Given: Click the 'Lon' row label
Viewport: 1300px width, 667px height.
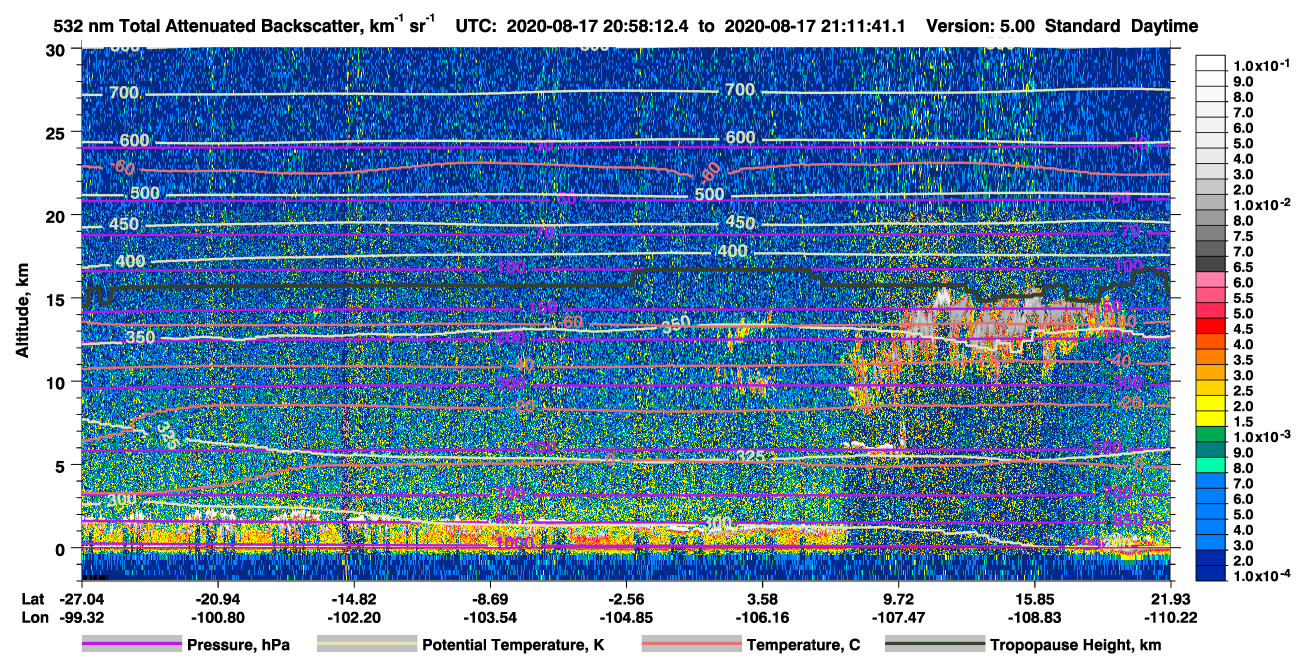Looking at the screenshot, I should (x=33, y=618).
